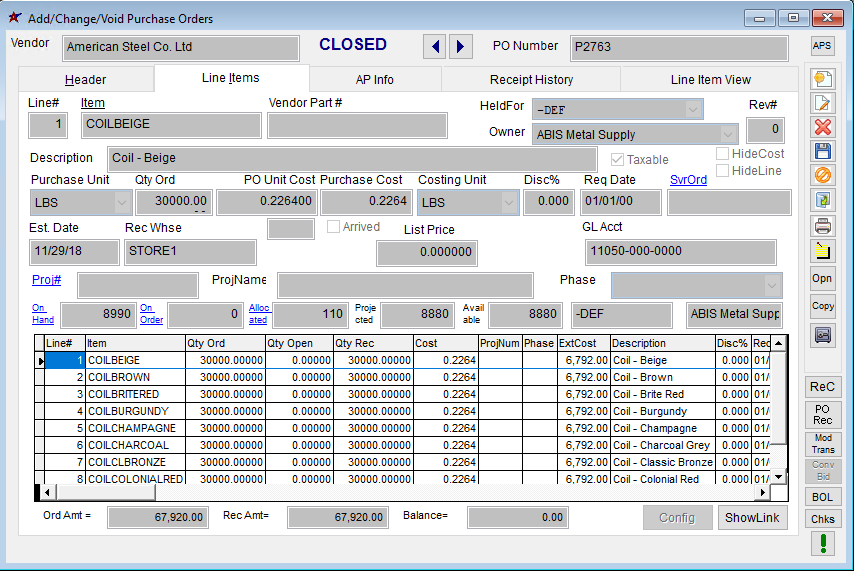Viewport: 854px width, 571px height.
Task: Click the red X delete icon
Action: pos(822,127)
